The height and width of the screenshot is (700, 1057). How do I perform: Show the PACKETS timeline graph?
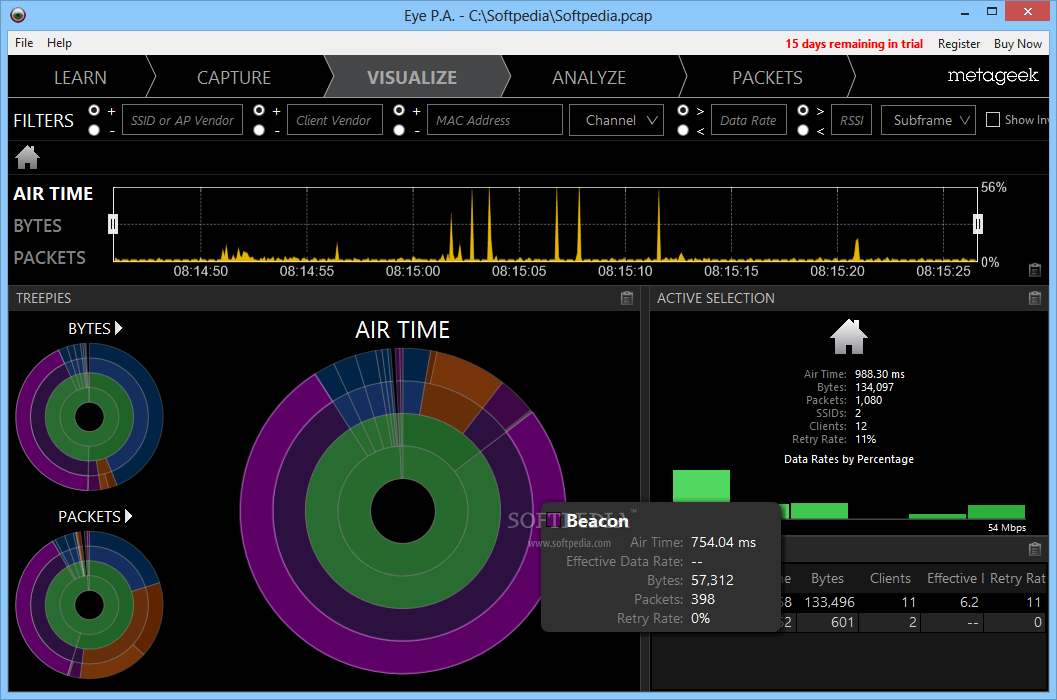point(49,258)
